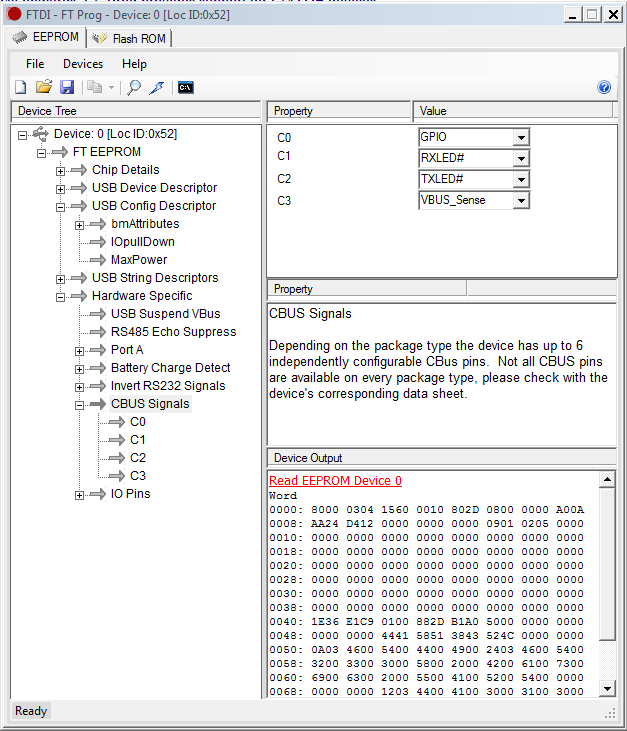Image resolution: width=627 pixels, height=731 pixels.
Task: Switch to the EEPROM tab
Action: (46, 37)
